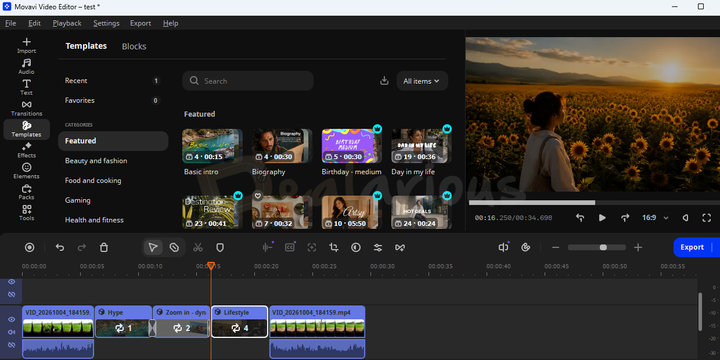Screen dimensions: 720x360
Task: Click the stabilization frame icon
Action: pyautogui.click(x=312, y=248)
